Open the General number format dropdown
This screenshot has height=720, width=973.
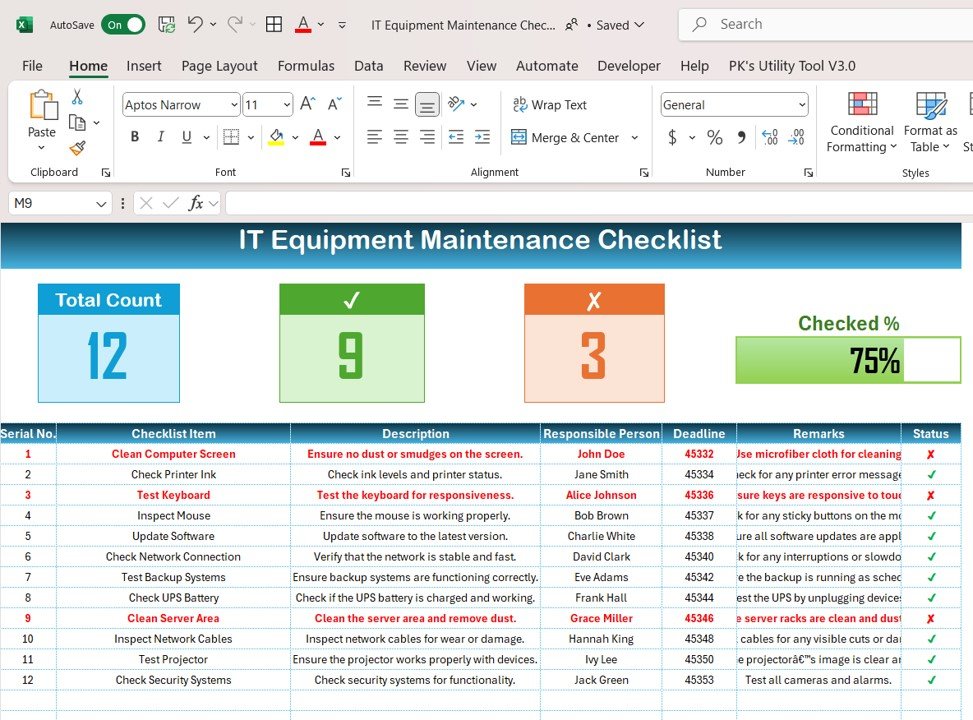802,105
